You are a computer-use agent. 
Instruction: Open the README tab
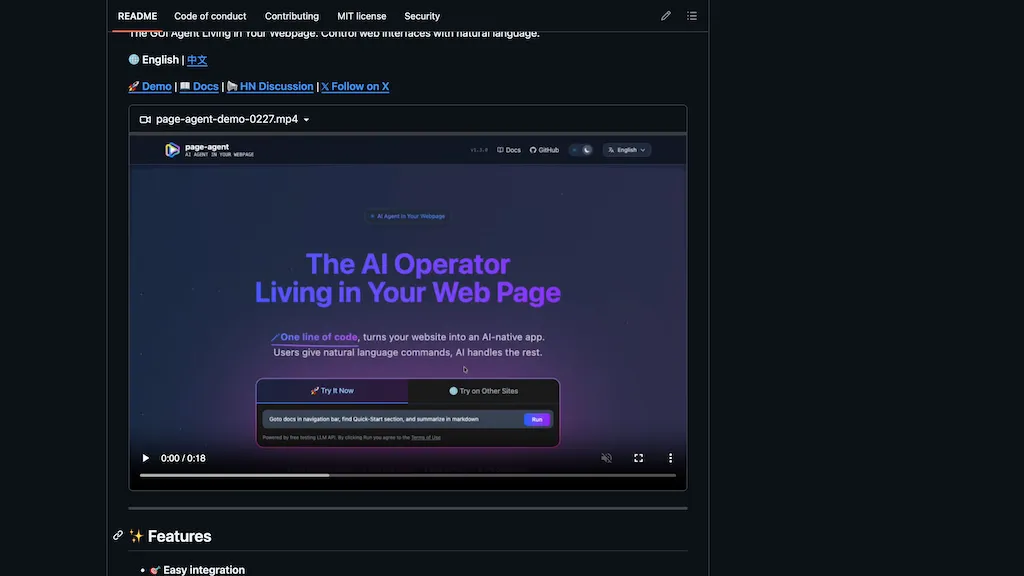click(137, 16)
